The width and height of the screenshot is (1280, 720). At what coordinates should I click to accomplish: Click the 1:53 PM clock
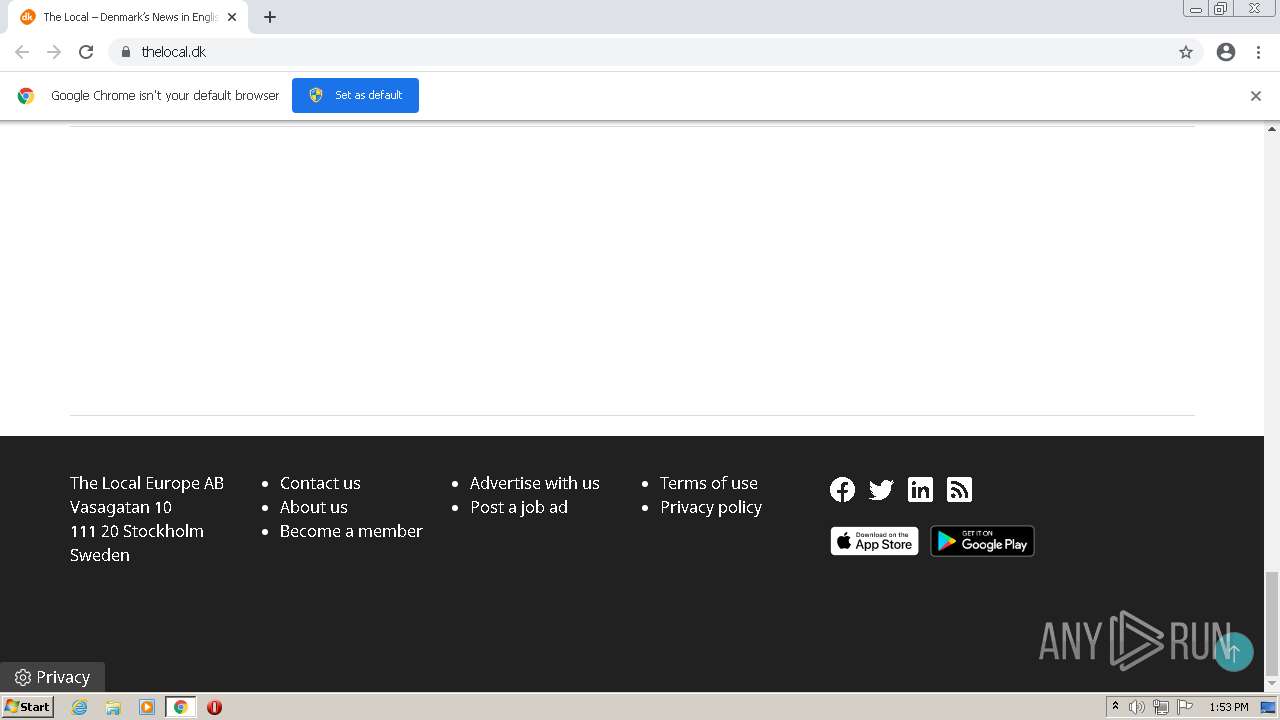click(1229, 707)
